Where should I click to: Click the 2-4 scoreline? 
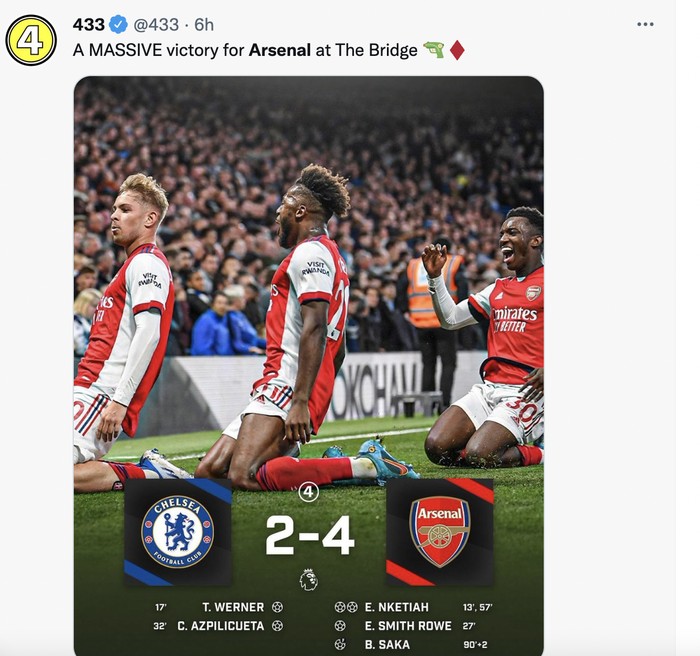click(x=309, y=537)
